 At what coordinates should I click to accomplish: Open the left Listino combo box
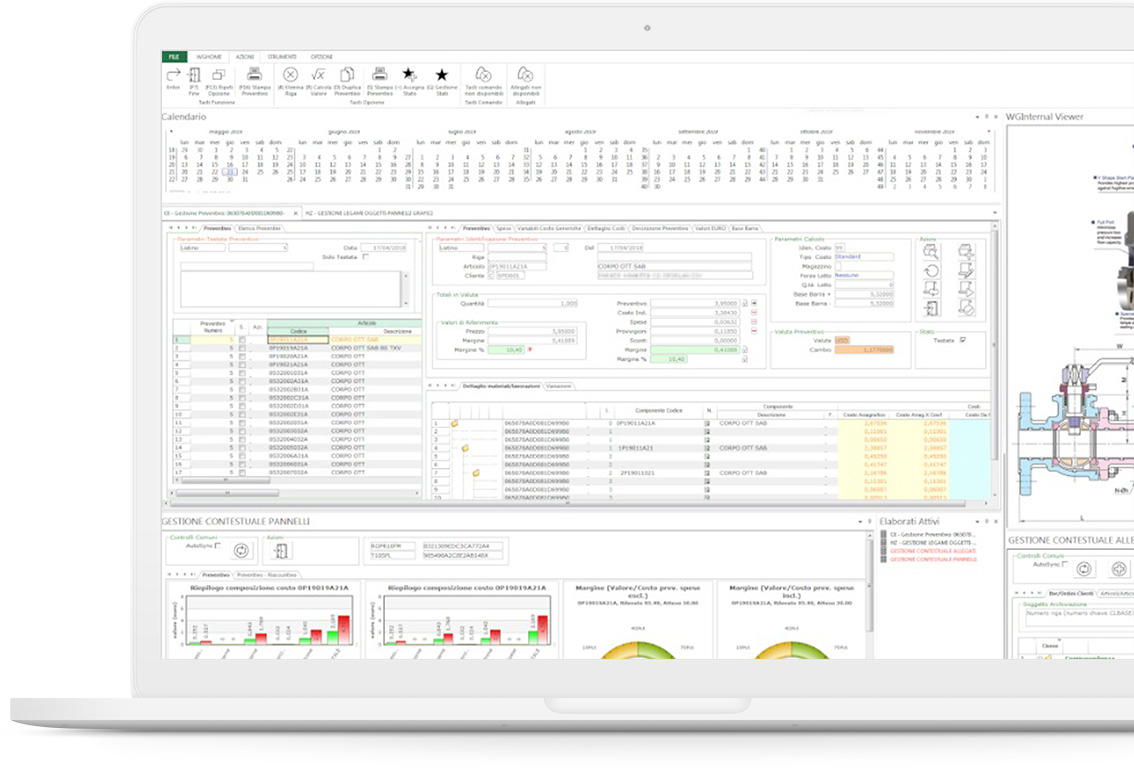click(x=202, y=248)
